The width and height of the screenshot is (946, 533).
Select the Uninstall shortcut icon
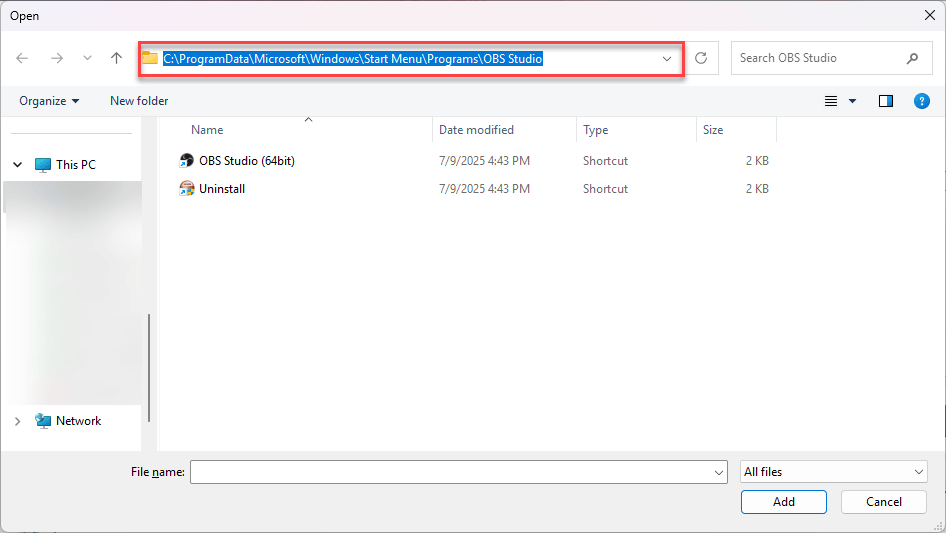coord(186,188)
